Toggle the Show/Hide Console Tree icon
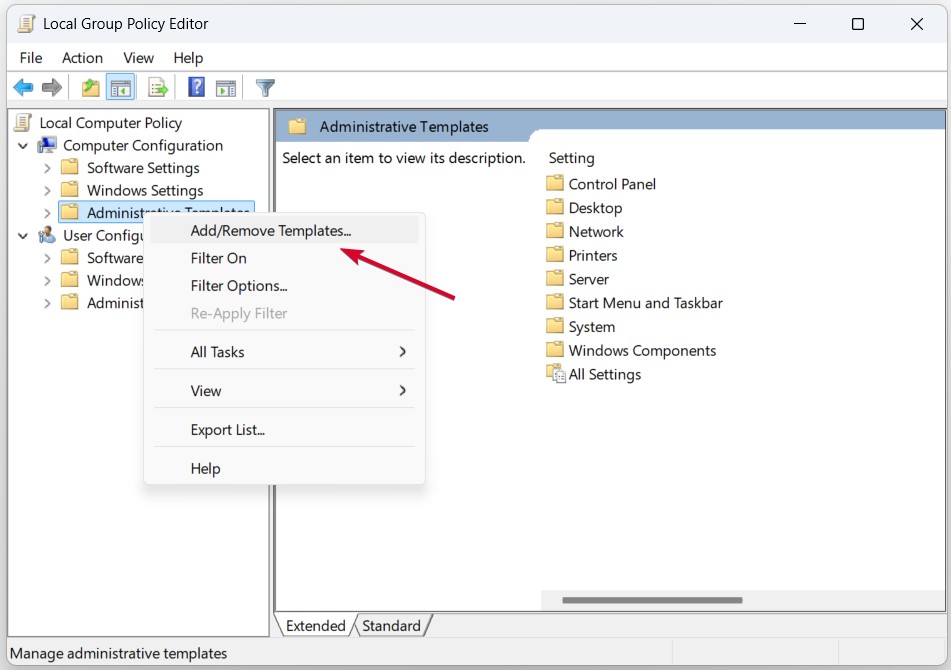This screenshot has width=951, height=670. click(120, 88)
